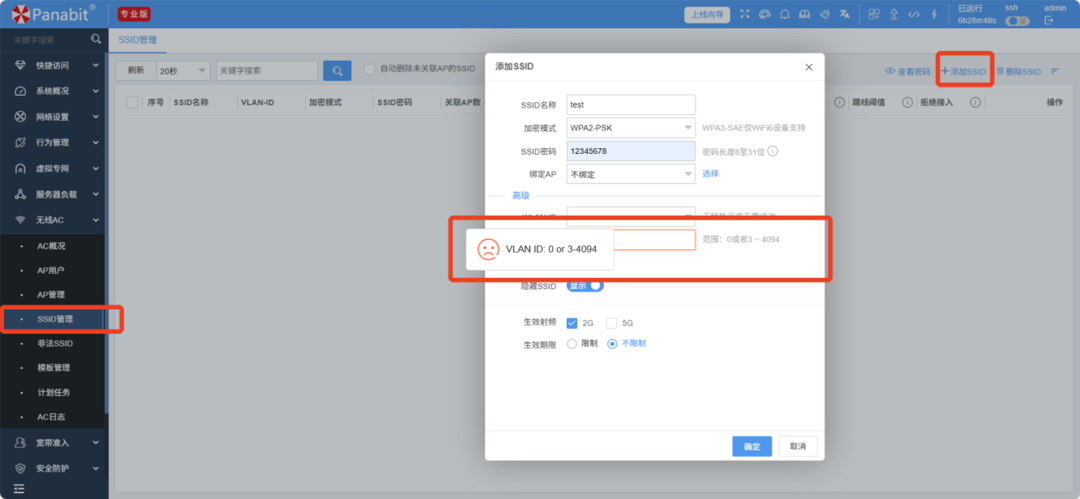Select the 不限制 radio option

click(x=612, y=343)
